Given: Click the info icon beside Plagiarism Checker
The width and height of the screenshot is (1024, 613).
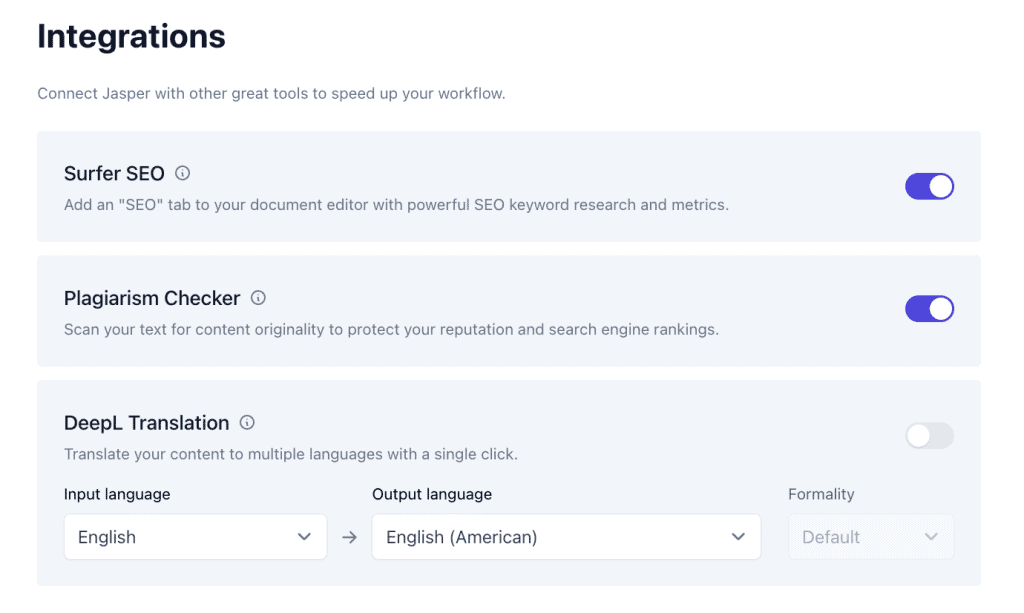Looking at the screenshot, I should click(258, 298).
